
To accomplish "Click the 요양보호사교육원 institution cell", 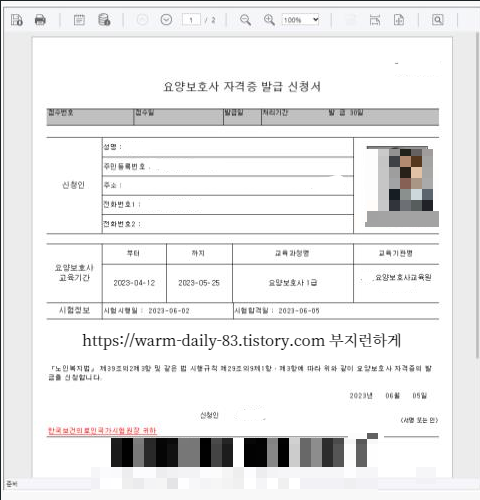I will click(396, 283).
